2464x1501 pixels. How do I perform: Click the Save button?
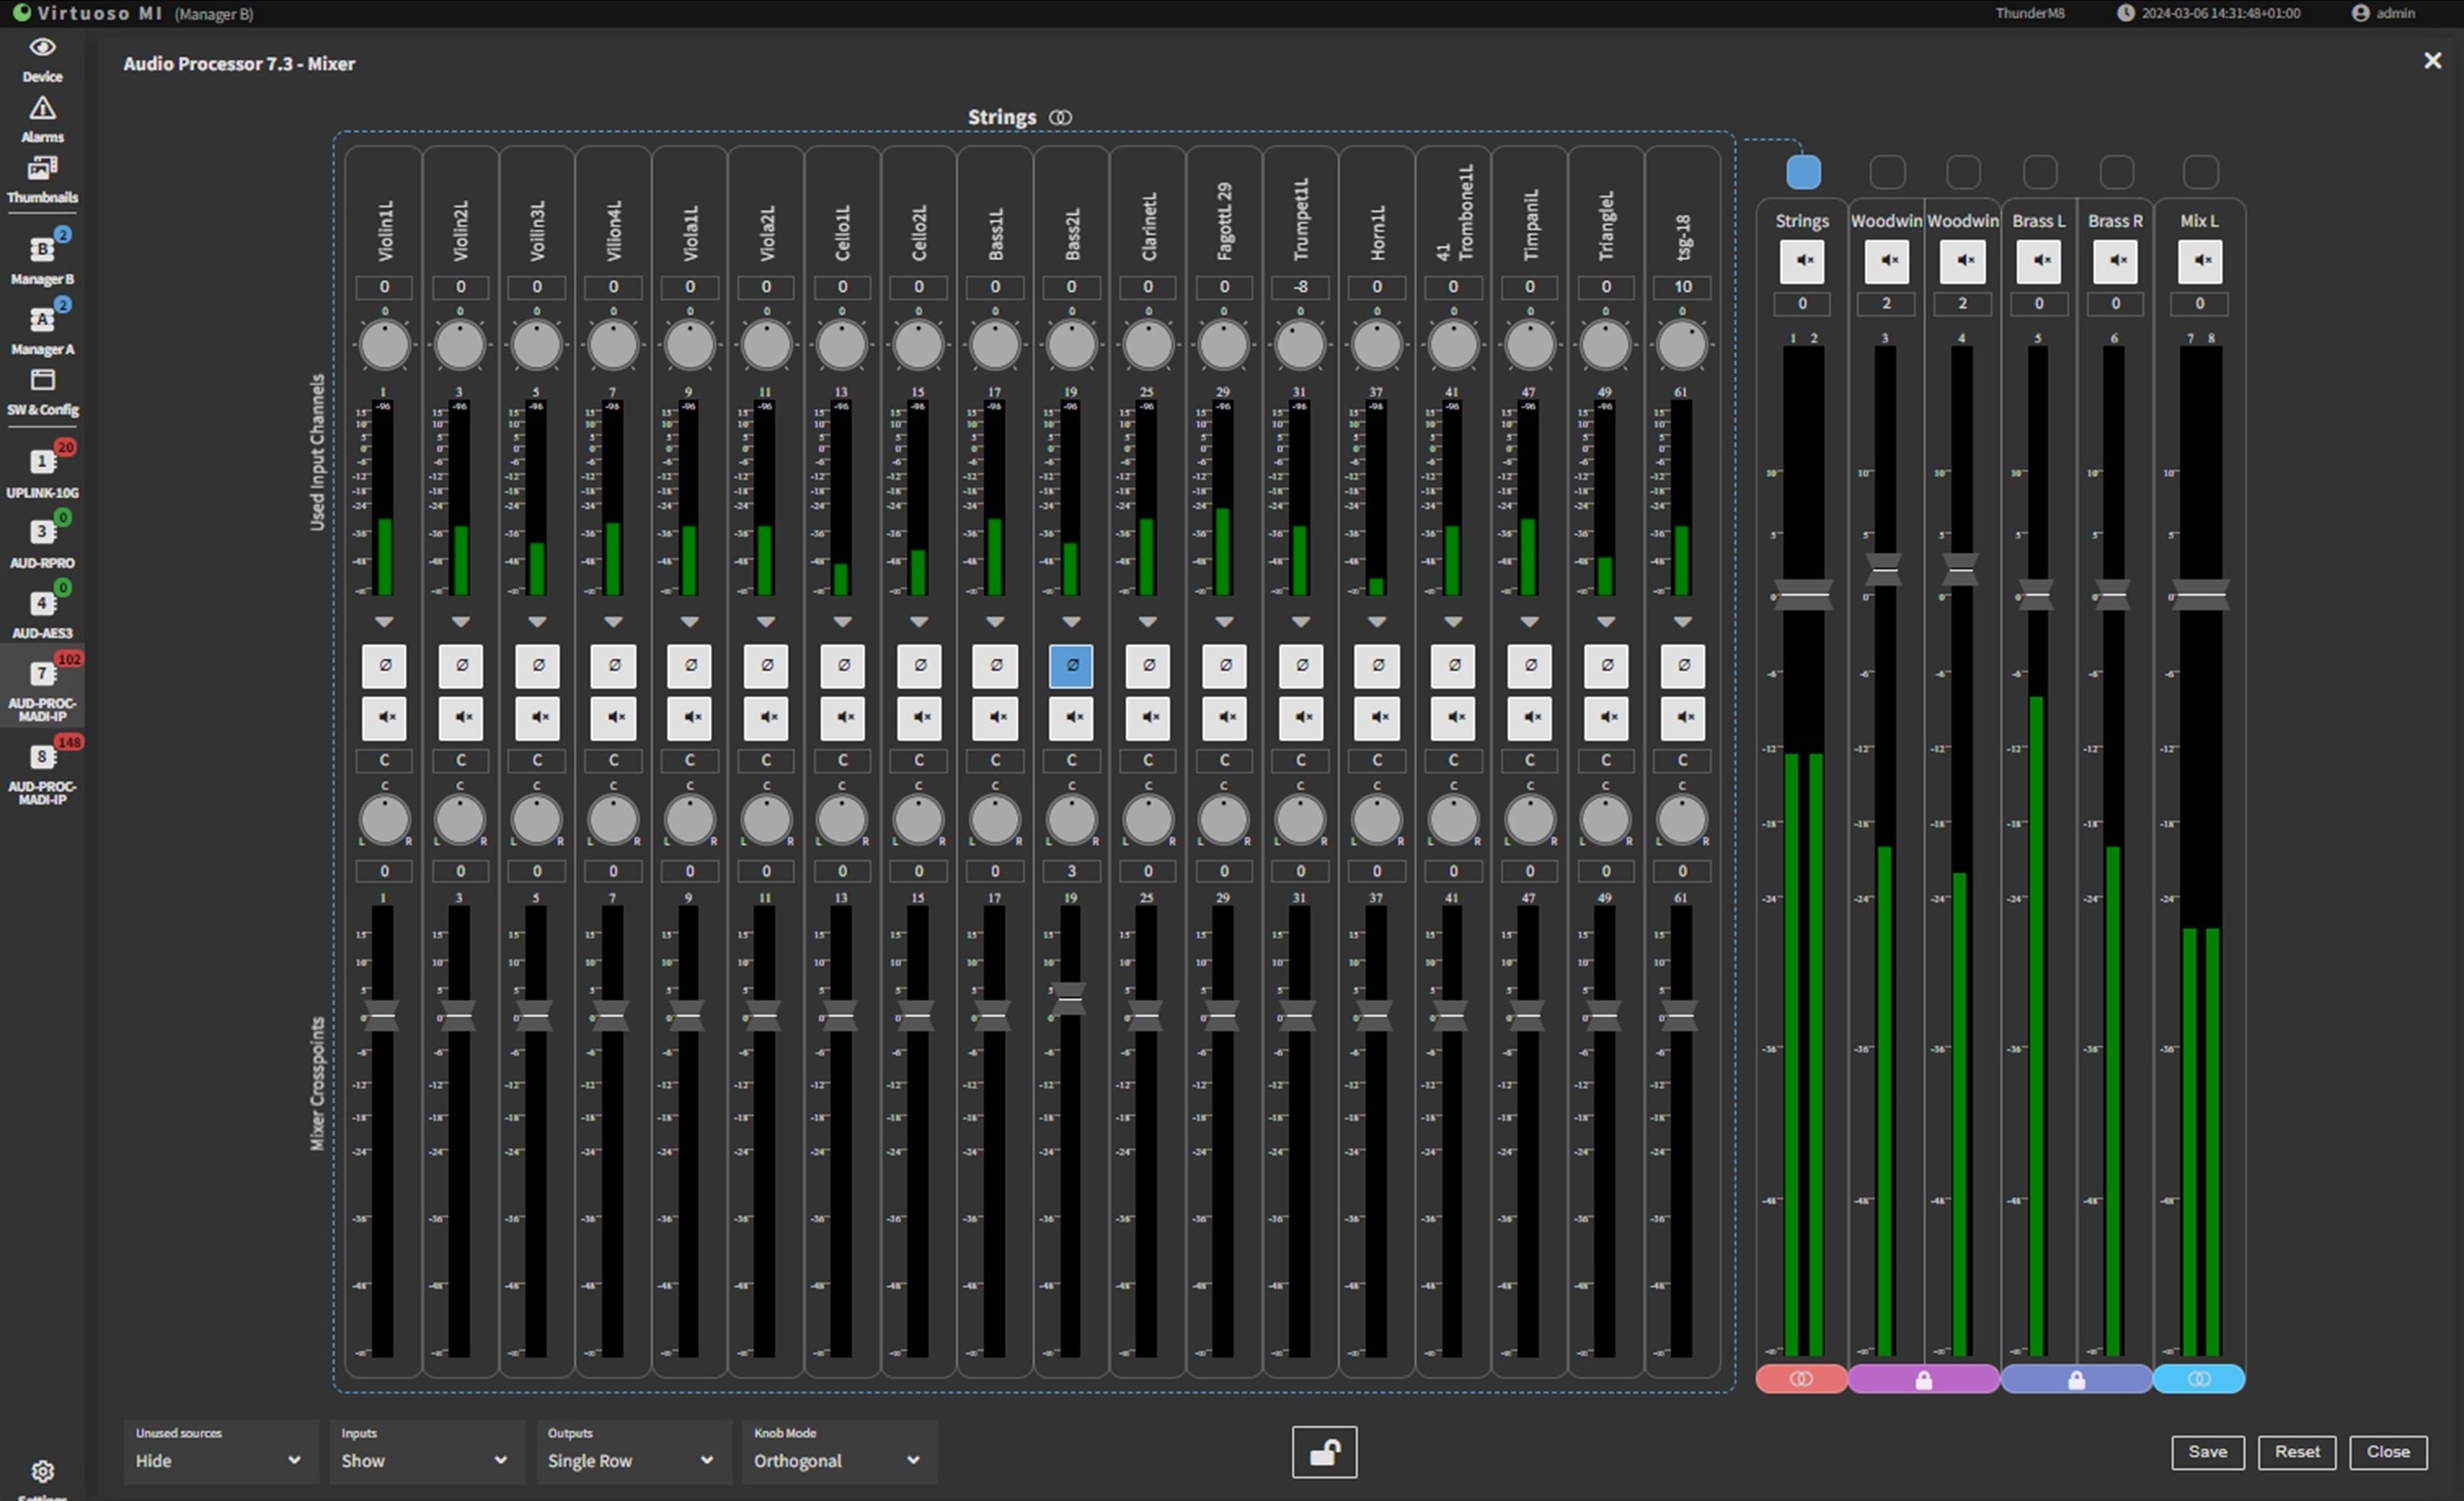click(2208, 1452)
